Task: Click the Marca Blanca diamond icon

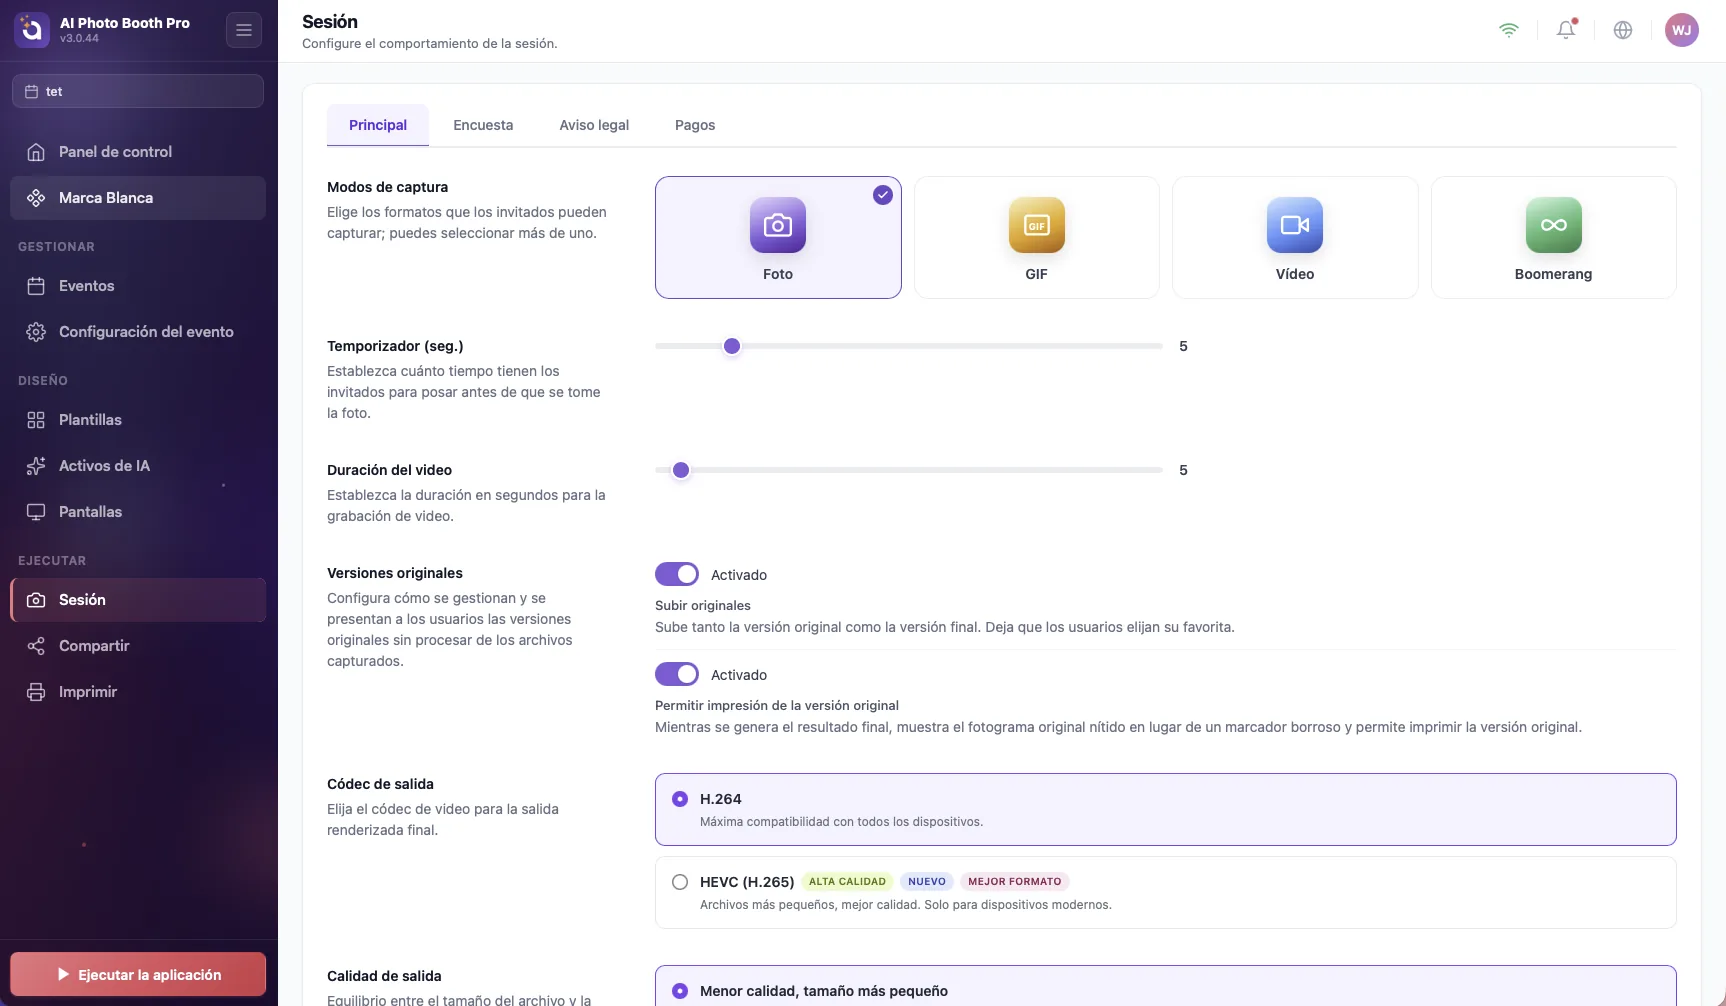Action: pos(36,198)
